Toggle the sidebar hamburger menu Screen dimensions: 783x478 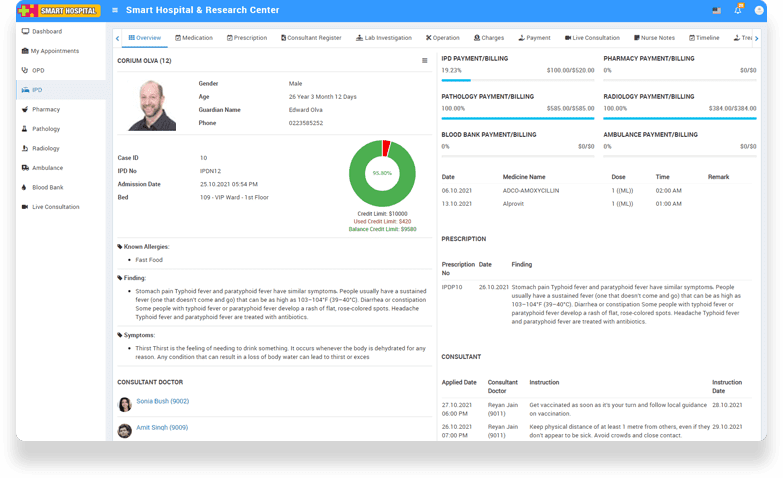115,10
